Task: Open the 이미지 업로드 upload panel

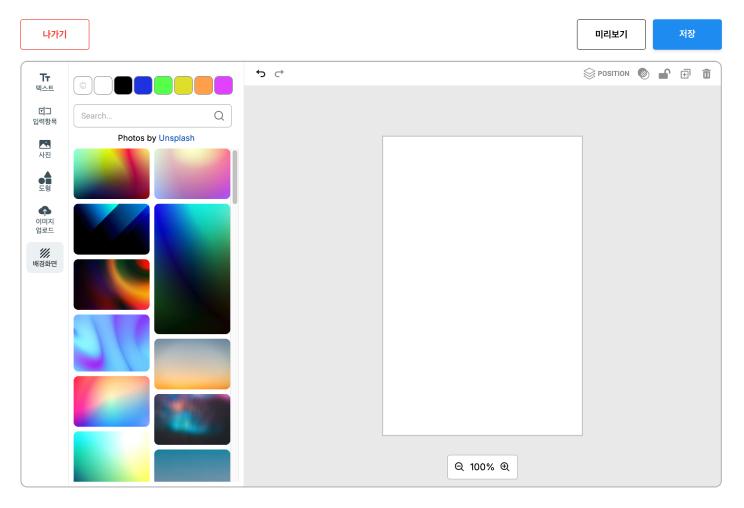Action: (44, 219)
